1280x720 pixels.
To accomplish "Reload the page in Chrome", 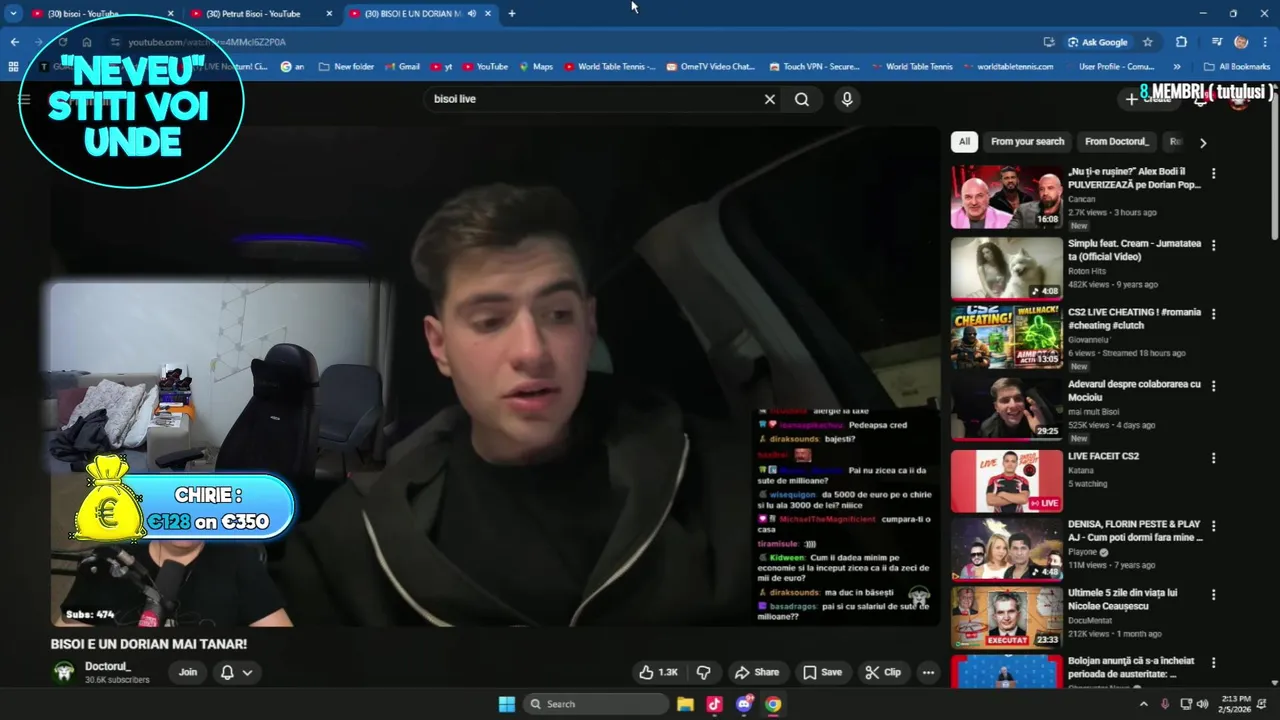I will pos(62,42).
